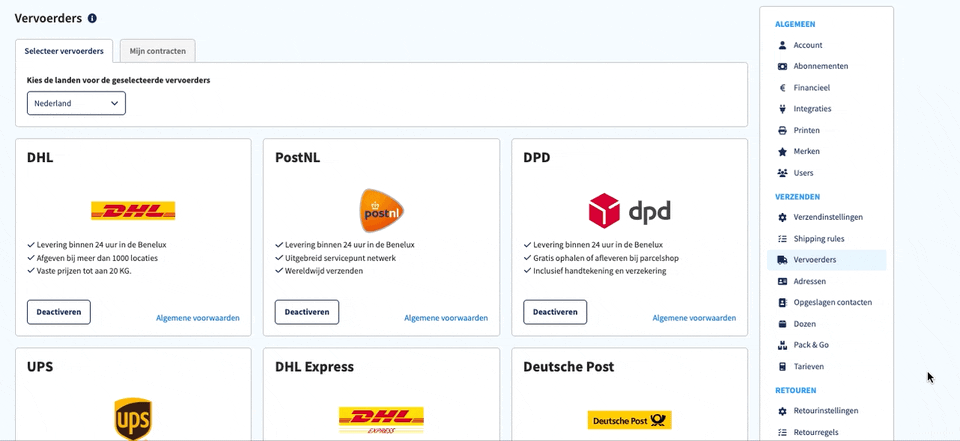Click the Deutsche Post card title

coord(569,367)
